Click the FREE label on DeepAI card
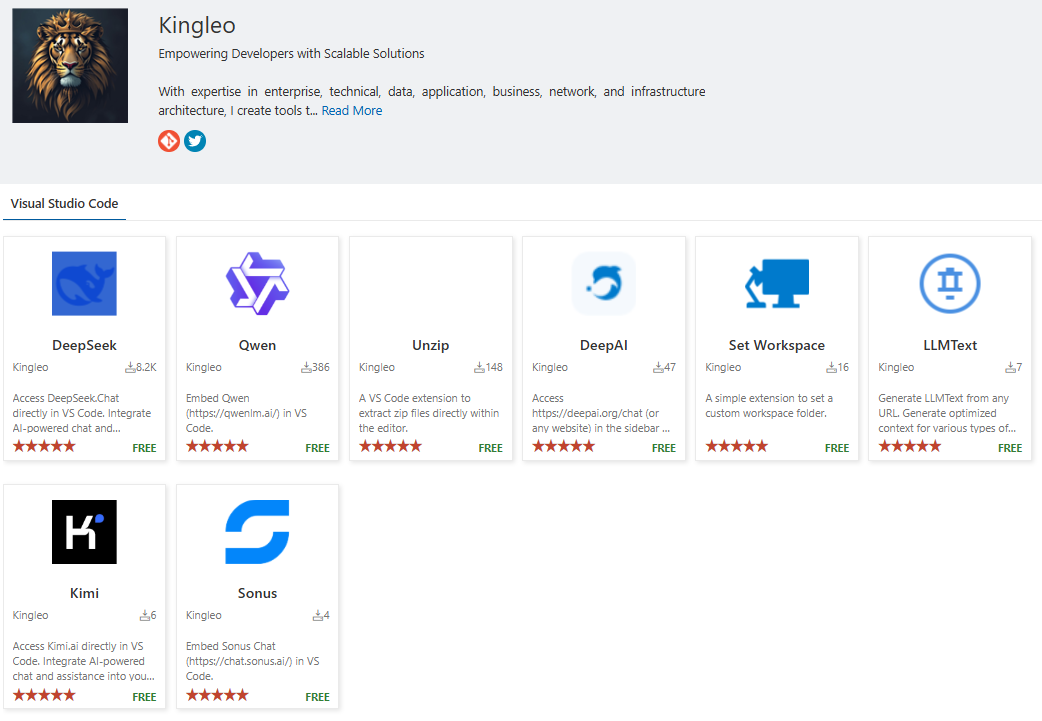Viewport: 1042px width, 721px height. tap(664, 448)
